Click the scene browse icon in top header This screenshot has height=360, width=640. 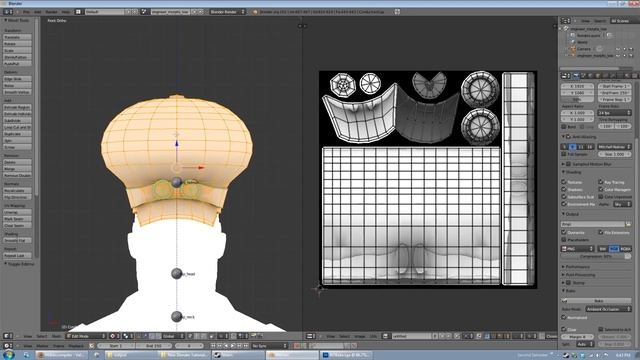[x=144, y=12]
